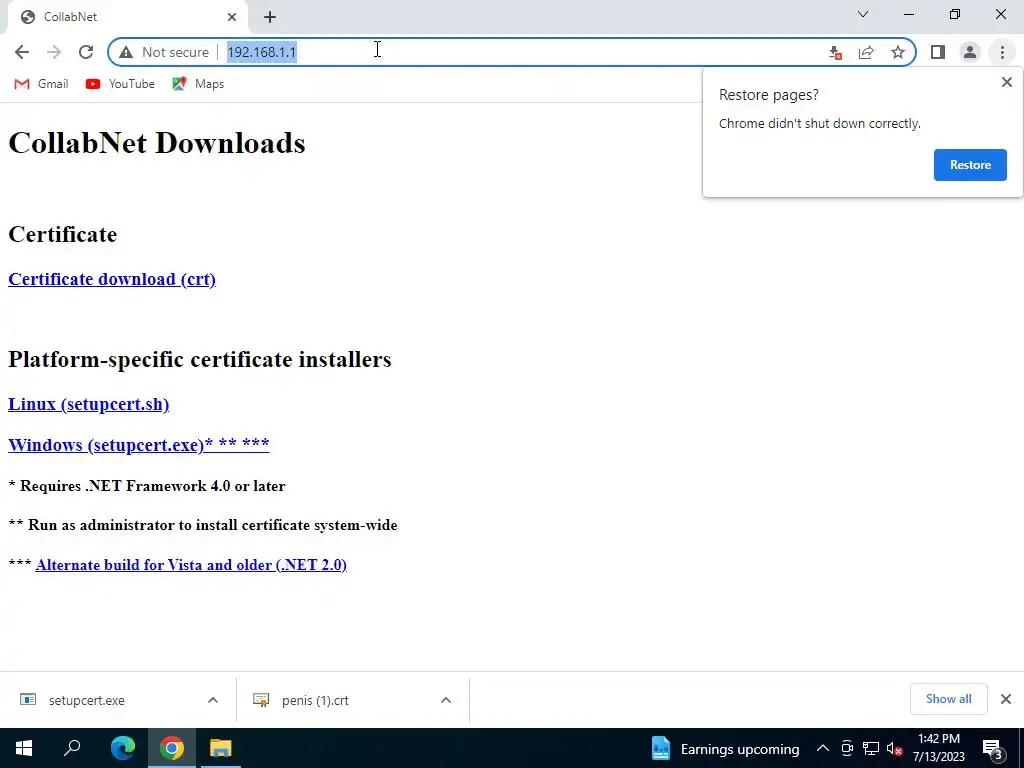Image resolution: width=1024 pixels, height=768 pixels.
Task: Dismiss the Restore pages popup
Action: (x=1006, y=82)
